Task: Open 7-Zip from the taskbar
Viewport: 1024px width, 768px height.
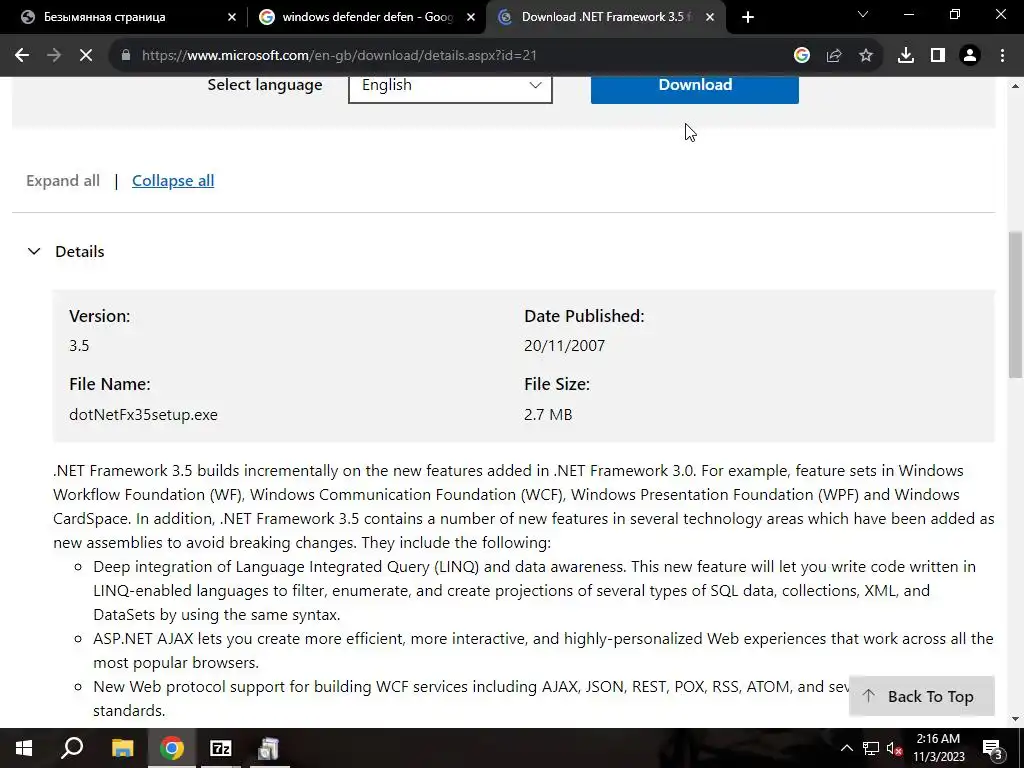Action: [x=221, y=748]
